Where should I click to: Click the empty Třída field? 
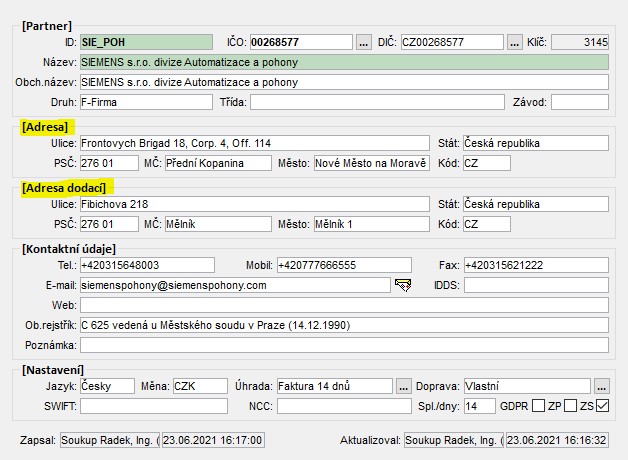pyautogui.click(x=377, y=102)
